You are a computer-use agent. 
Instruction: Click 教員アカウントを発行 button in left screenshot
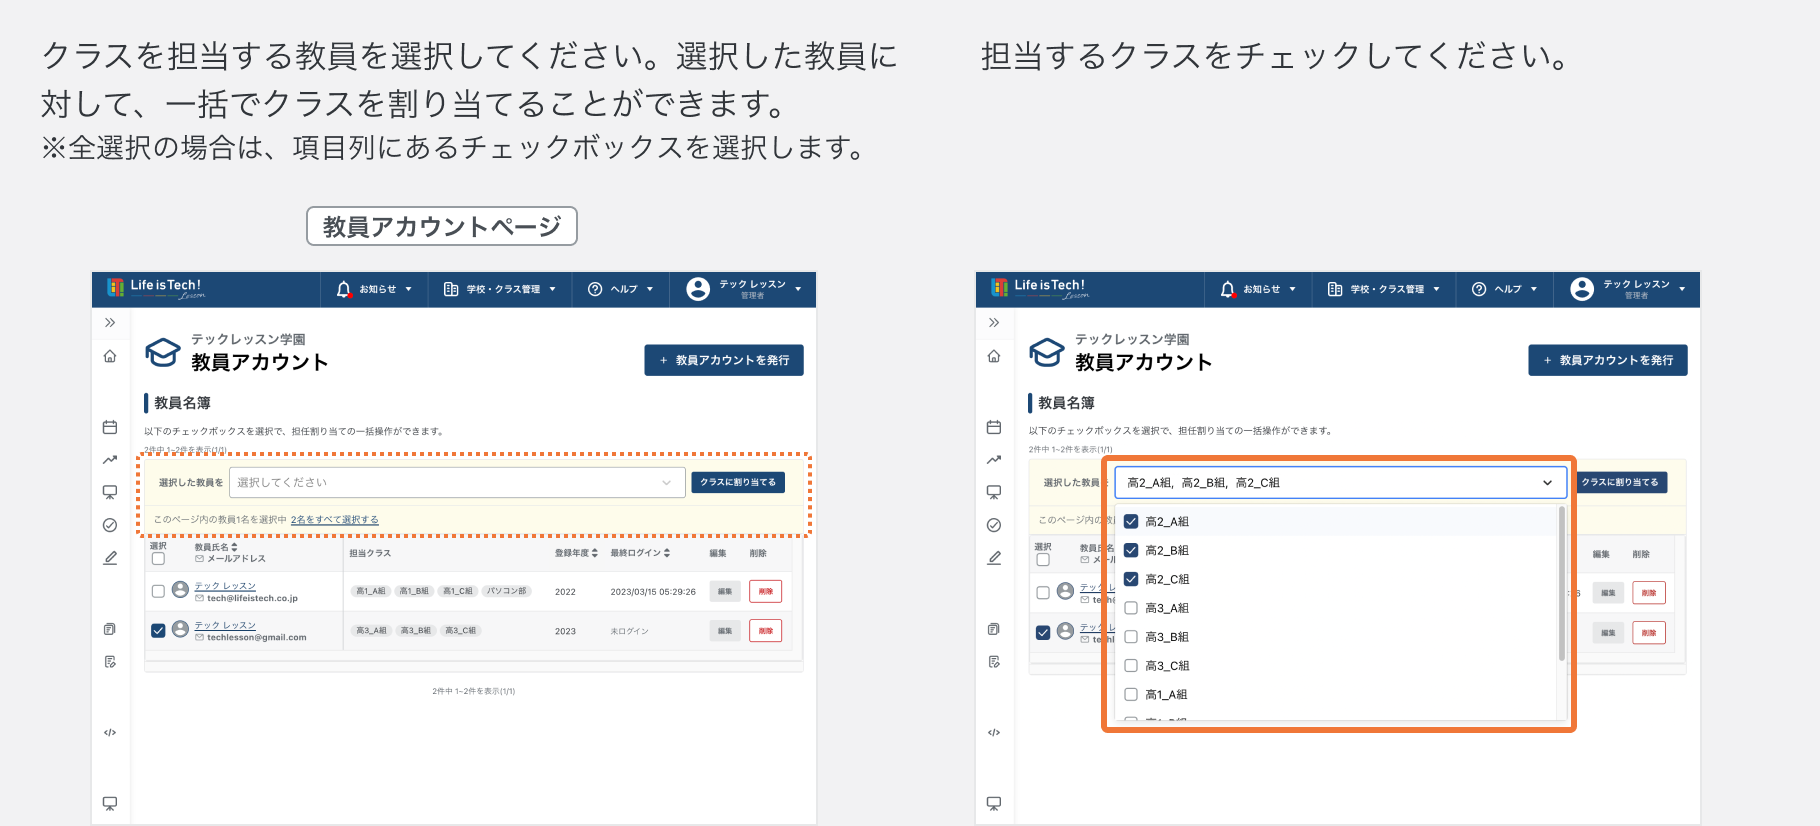(724, 360)
